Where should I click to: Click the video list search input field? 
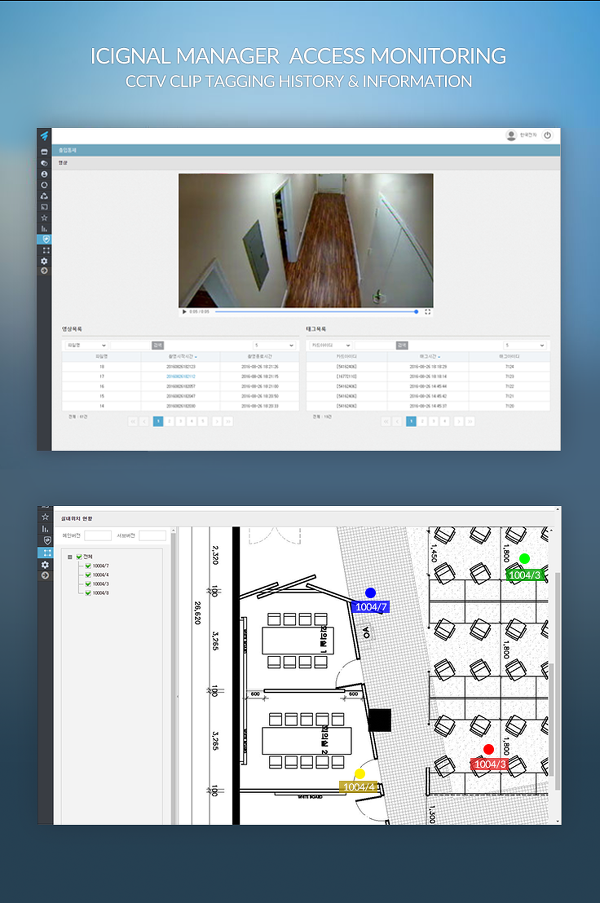point(131,345)
